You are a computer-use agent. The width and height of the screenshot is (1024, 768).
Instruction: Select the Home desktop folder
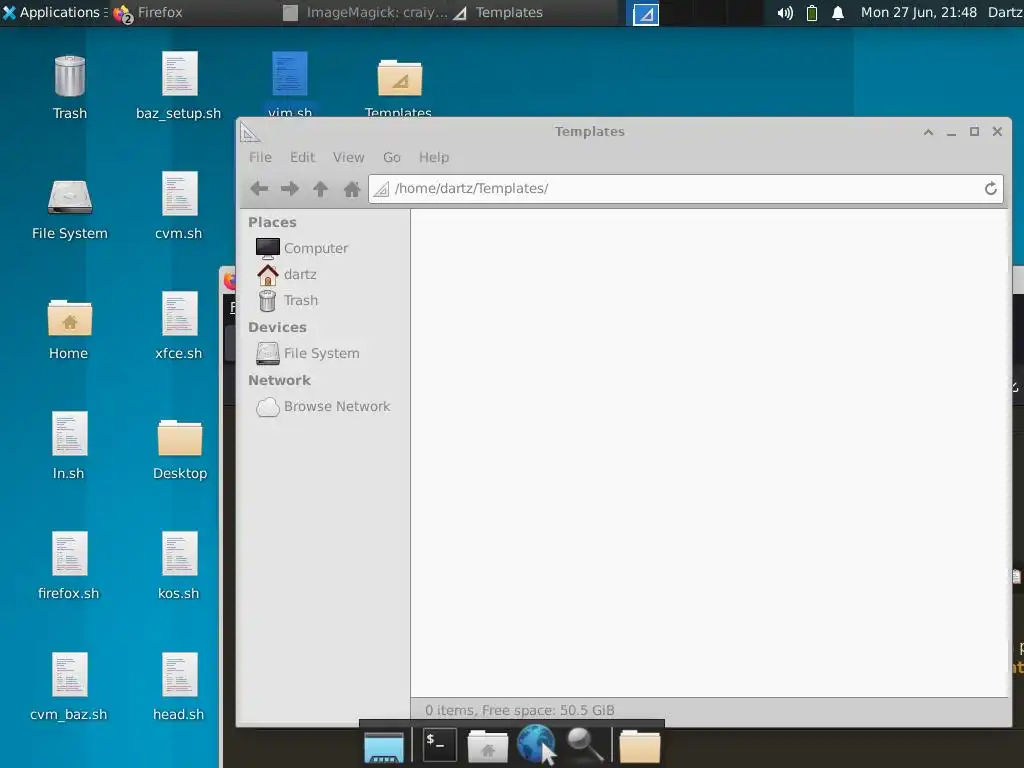click(69, 329)
